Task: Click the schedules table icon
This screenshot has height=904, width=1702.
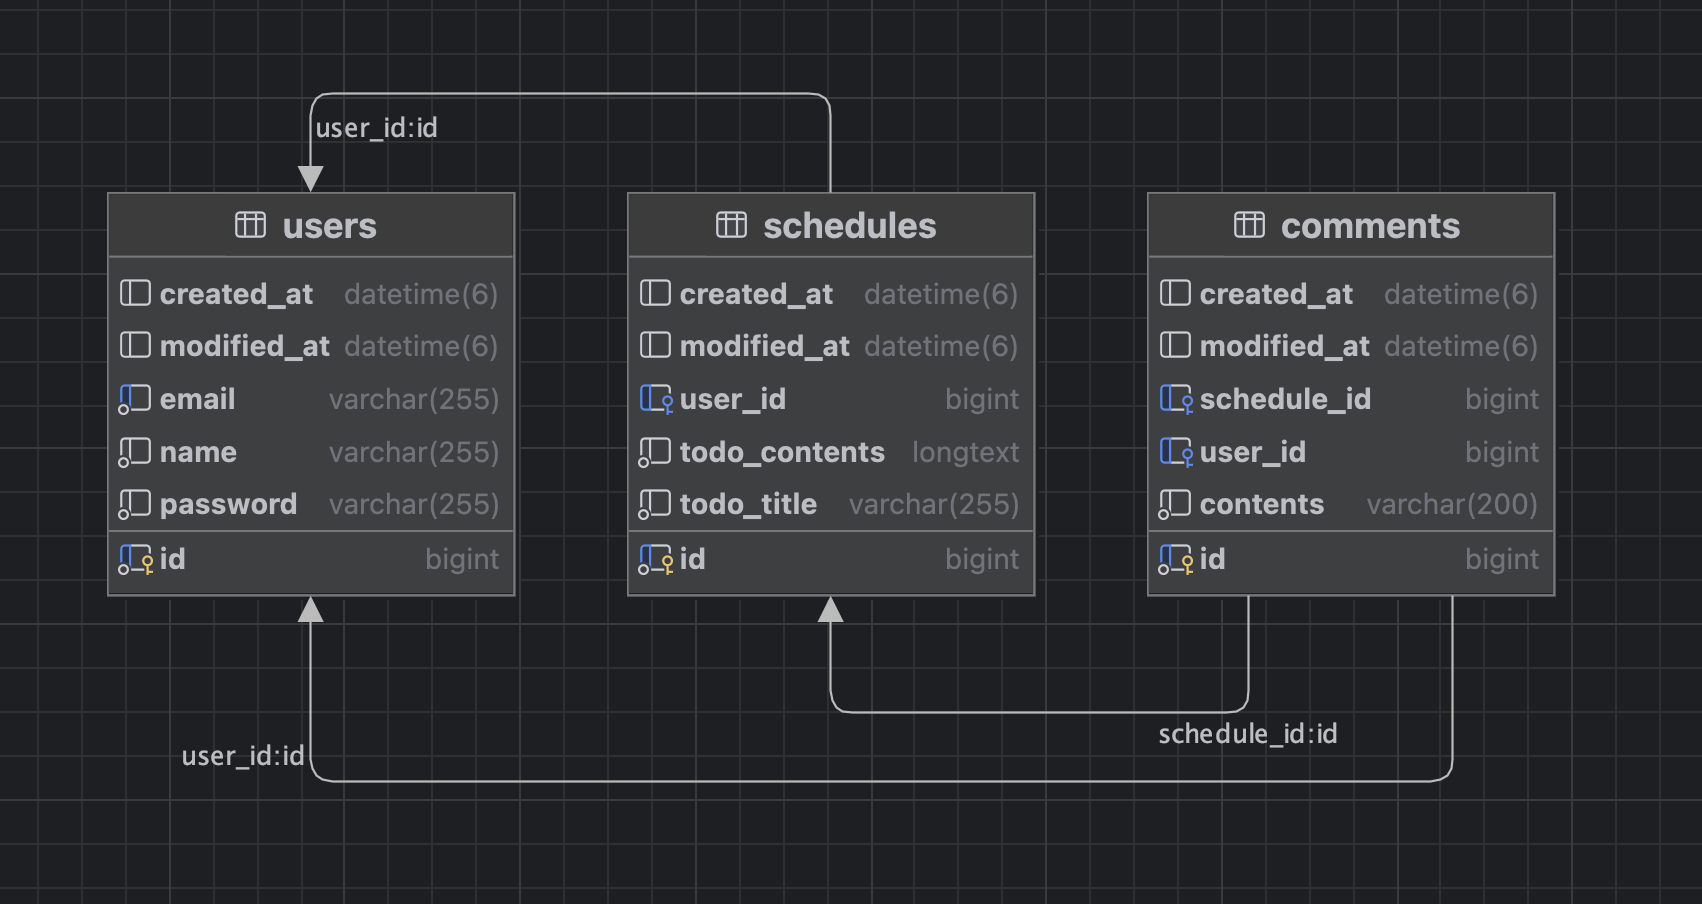Action: click(x=731, y=225)
